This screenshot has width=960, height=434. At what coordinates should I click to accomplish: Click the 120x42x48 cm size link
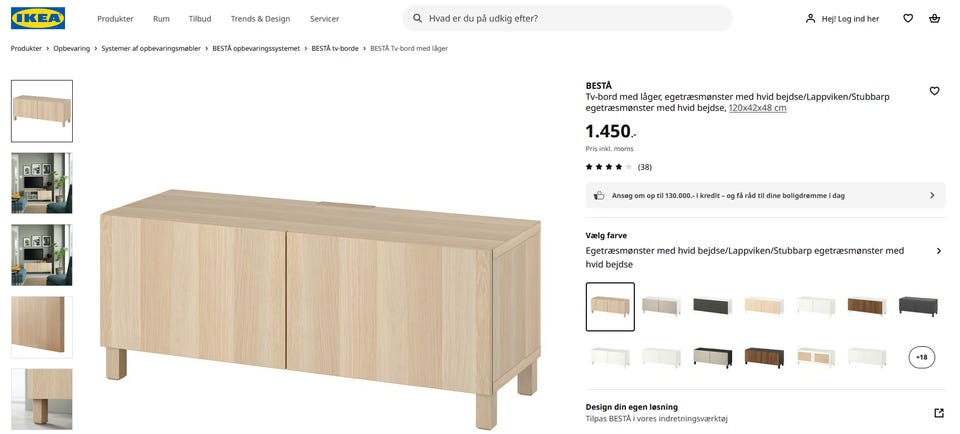pyautogui.click(x=757, y=108)
